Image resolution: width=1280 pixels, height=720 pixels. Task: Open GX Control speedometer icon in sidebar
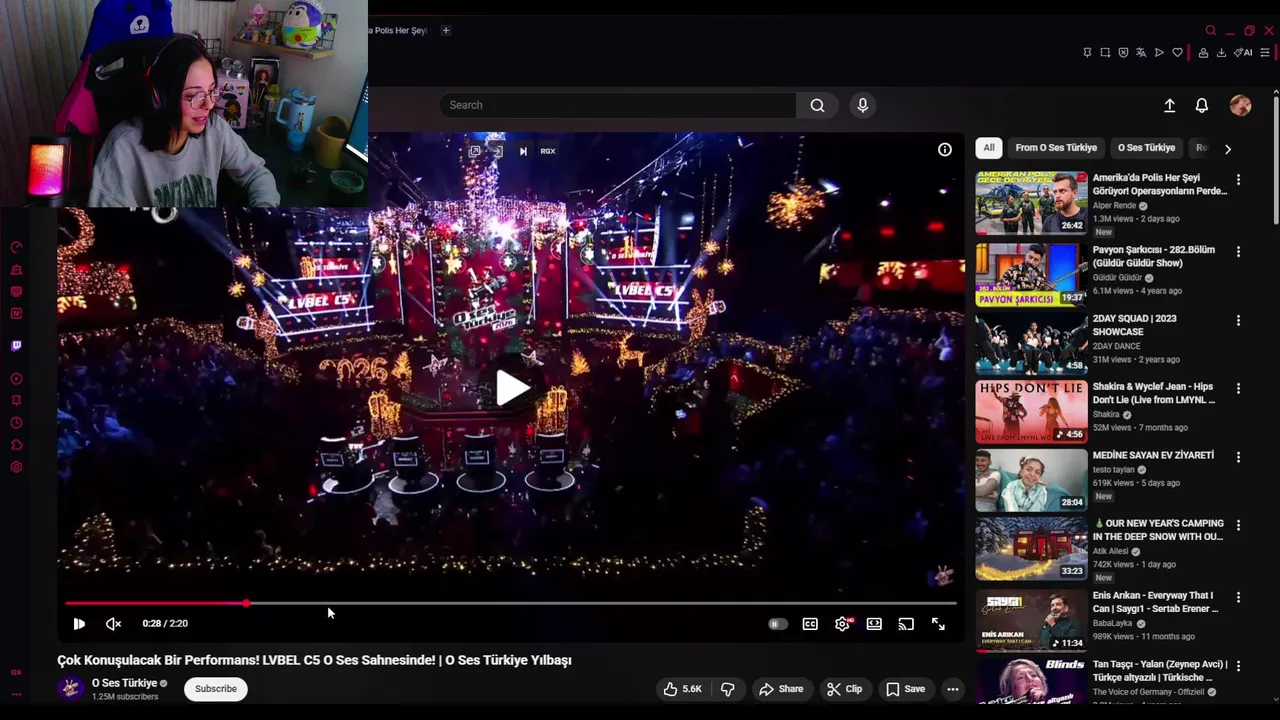pyautogui.click(x=16, y=247)
